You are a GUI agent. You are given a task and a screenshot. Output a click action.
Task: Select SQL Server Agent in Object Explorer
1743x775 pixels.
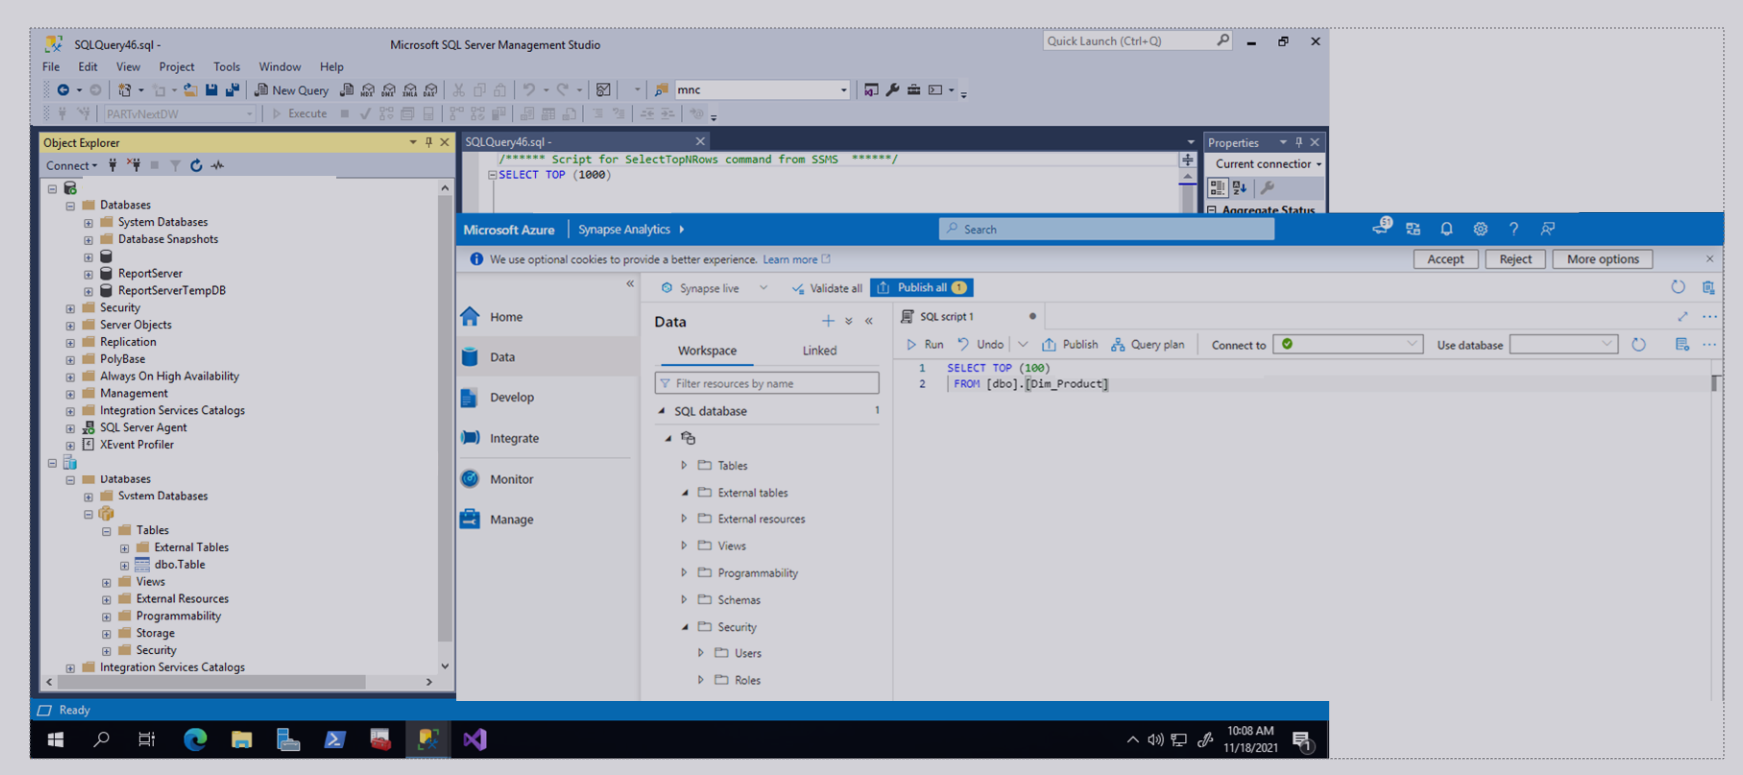(143, 428)
